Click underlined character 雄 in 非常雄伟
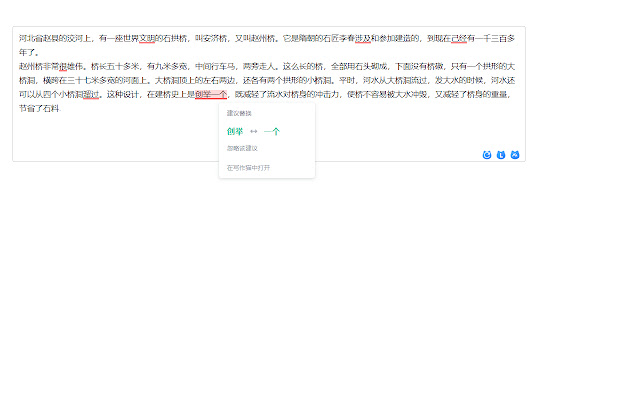Viewport: 640px width, 400px height. 62,67
